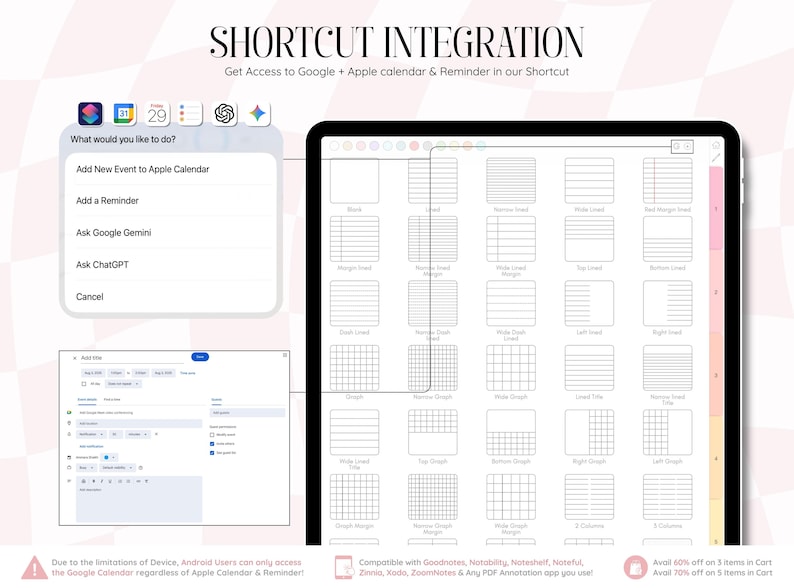Open planner side tab 2

716,292
